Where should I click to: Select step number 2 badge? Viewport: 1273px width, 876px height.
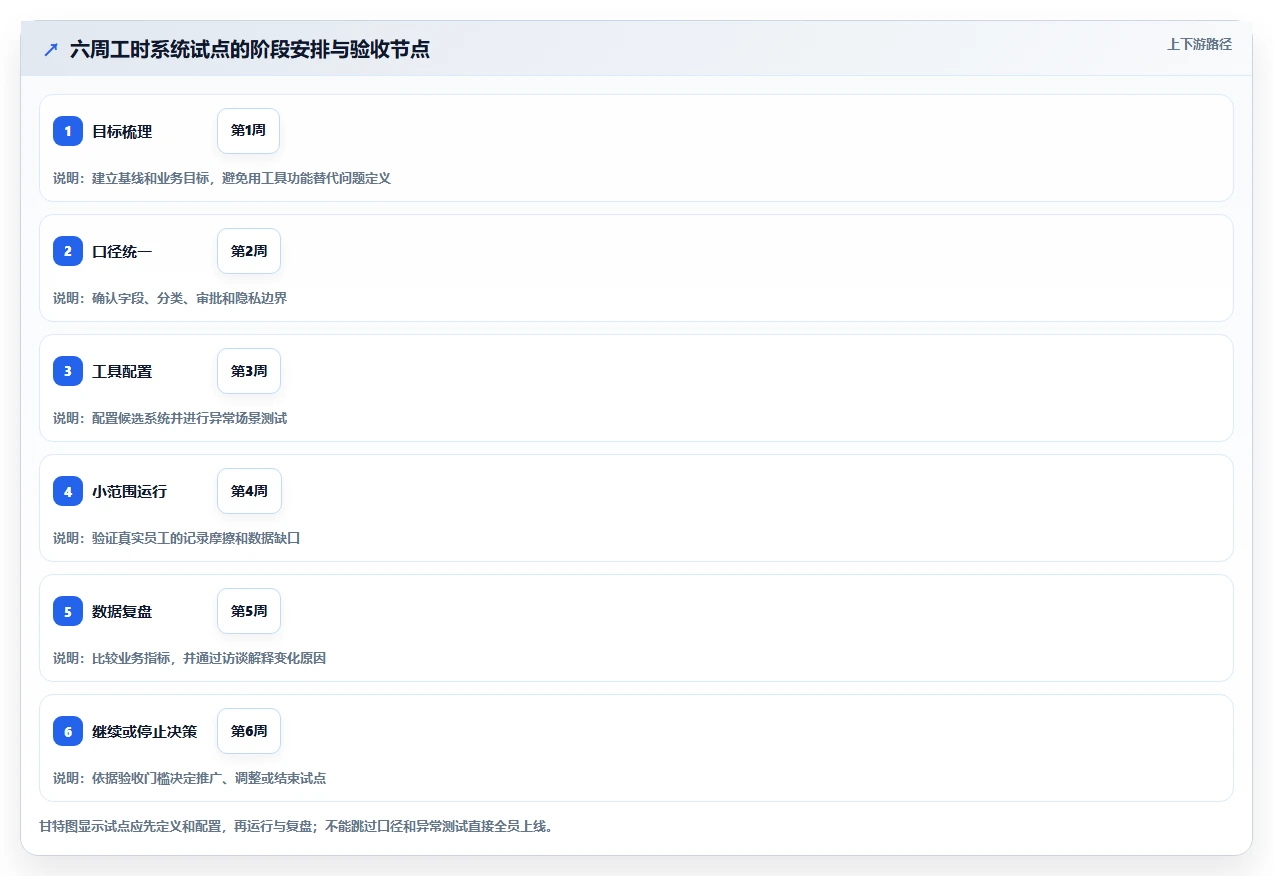[x=68, y=251]
